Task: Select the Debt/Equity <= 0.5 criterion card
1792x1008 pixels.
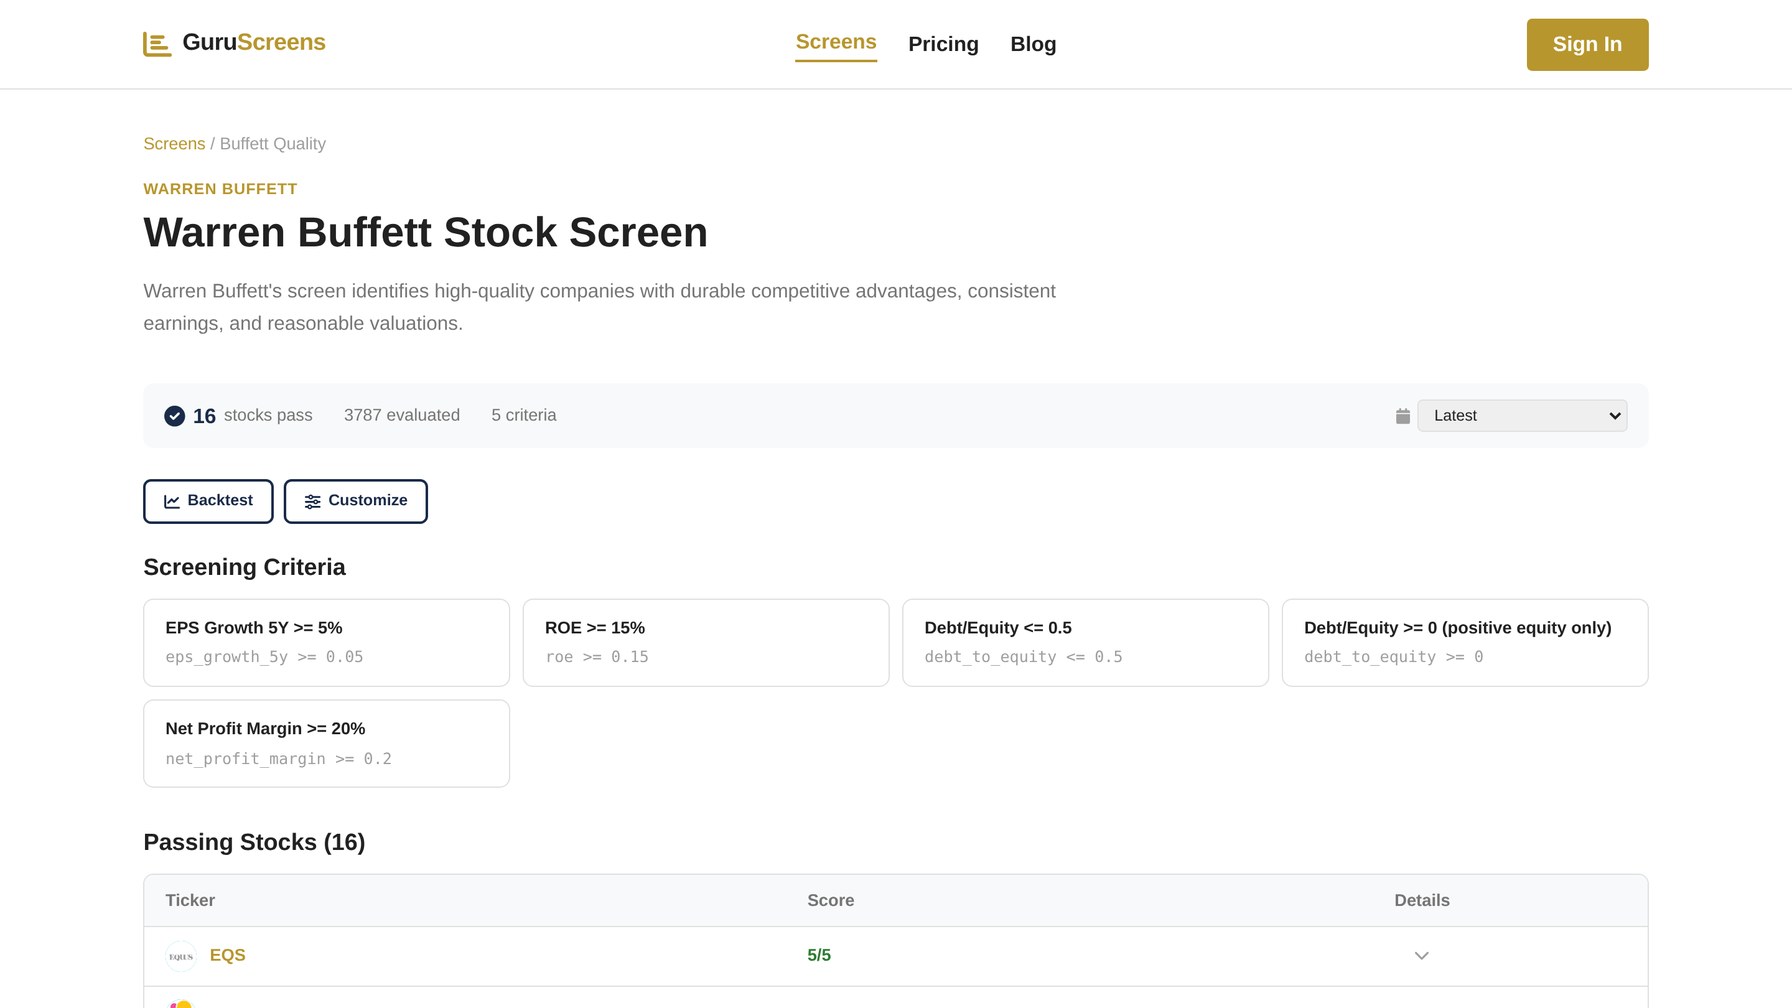Action: pos(1085,643)
